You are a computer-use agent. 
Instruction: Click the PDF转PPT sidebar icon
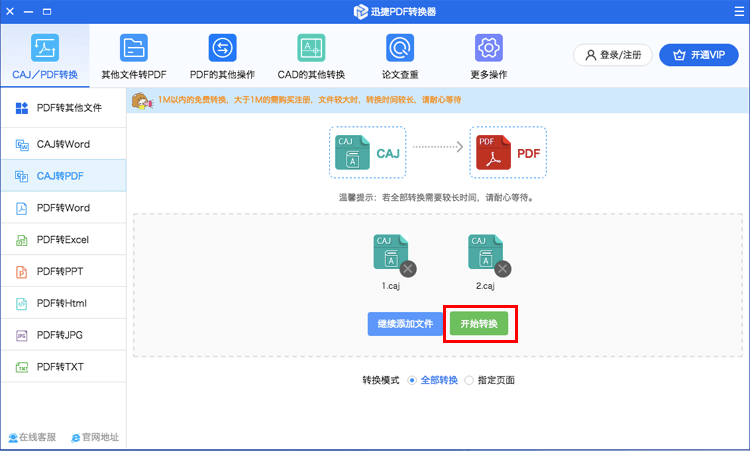[22, 272]
